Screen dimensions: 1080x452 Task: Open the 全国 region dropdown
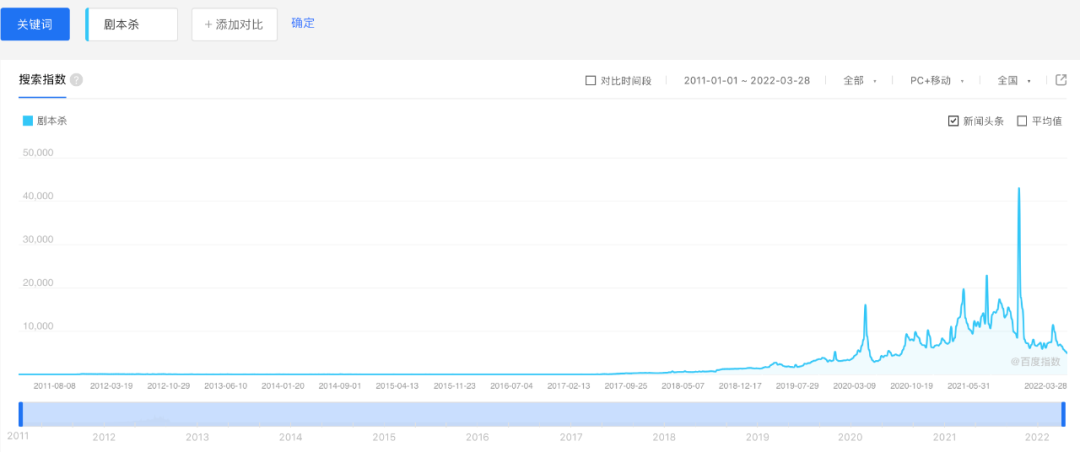pyautogui.click(x=1013, y=81)
